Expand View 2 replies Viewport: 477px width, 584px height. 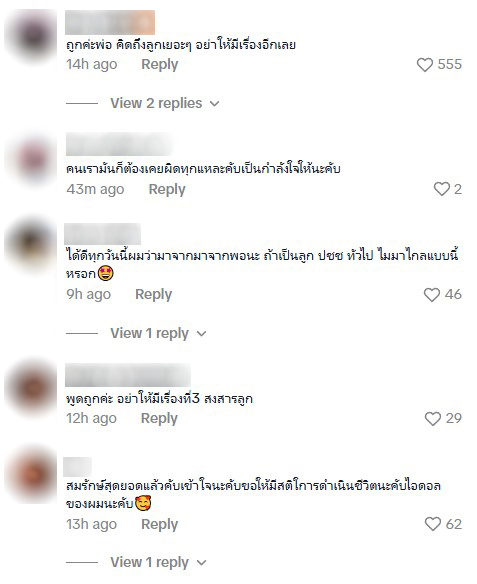tap(165, 103)
